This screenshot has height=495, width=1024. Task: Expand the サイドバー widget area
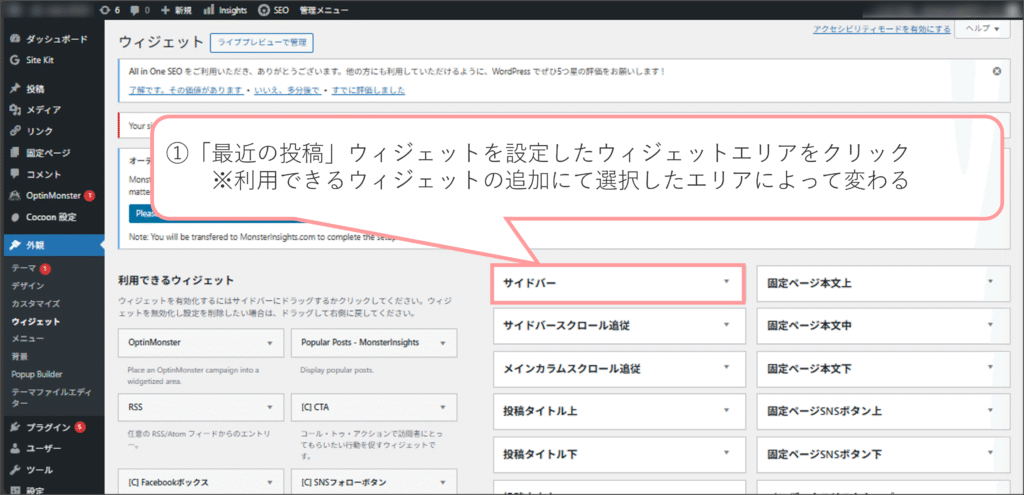click(x=726, y=283)
